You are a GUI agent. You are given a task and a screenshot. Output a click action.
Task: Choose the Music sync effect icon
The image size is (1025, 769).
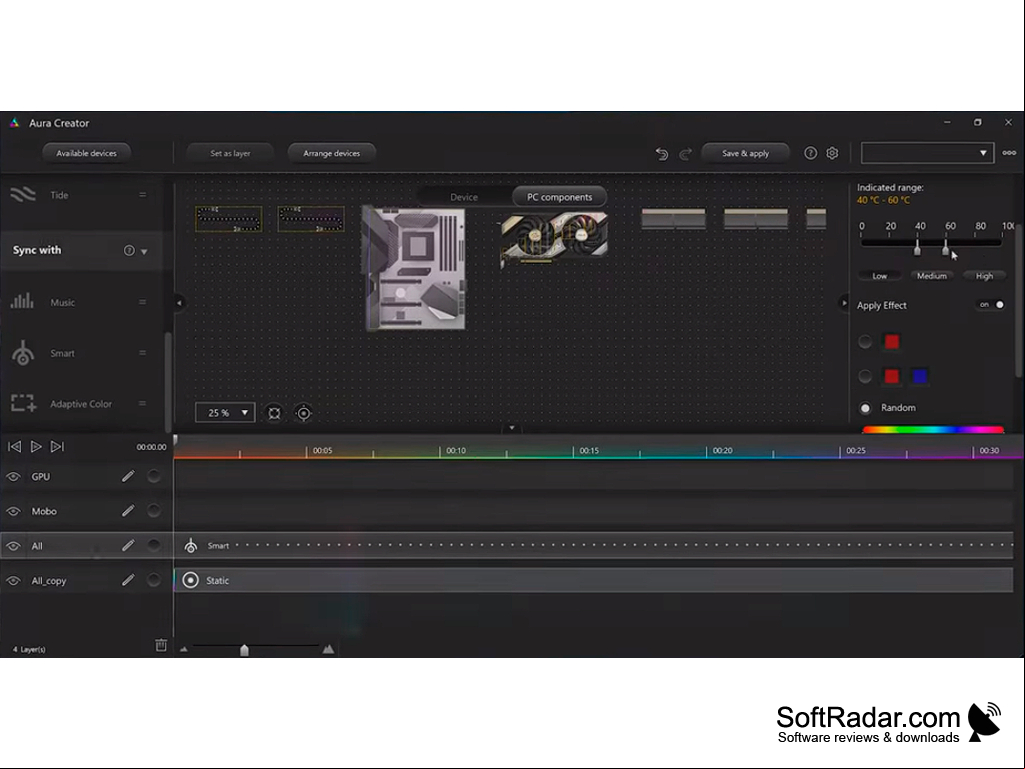pyautogui.click(x=22, y=301)
